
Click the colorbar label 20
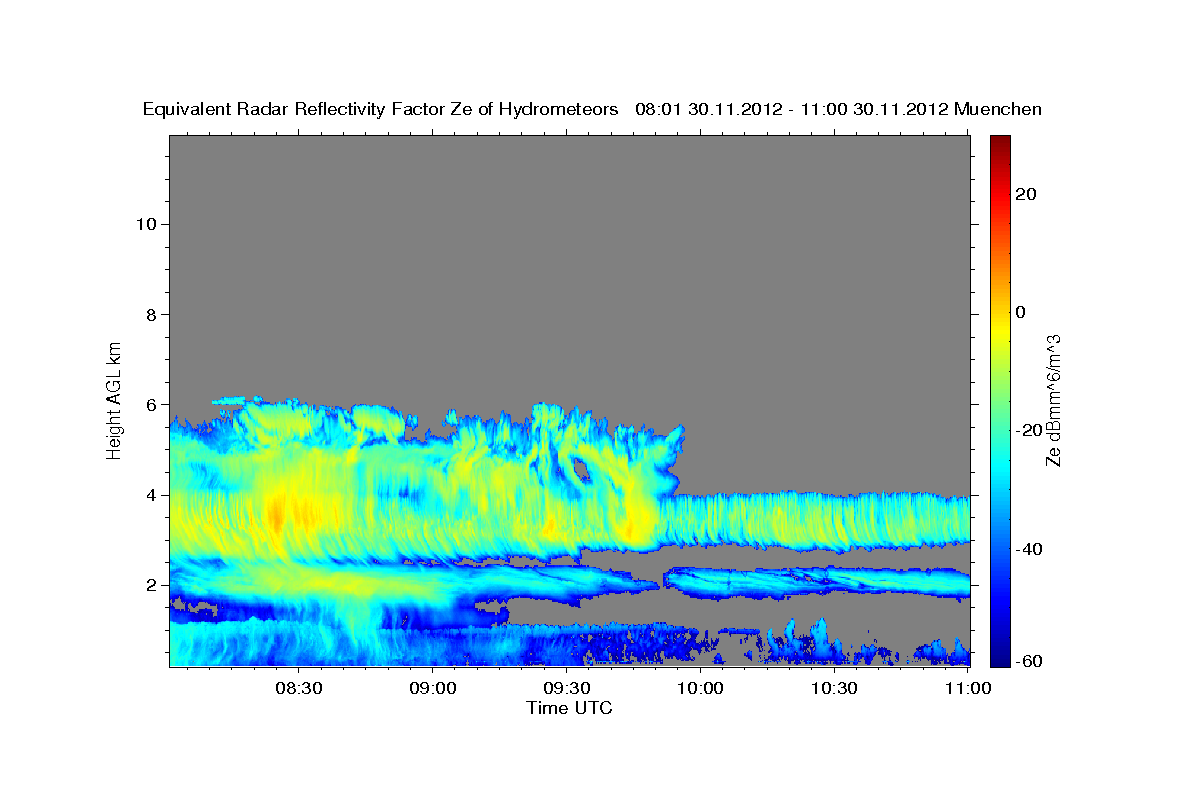point(1027,194)
